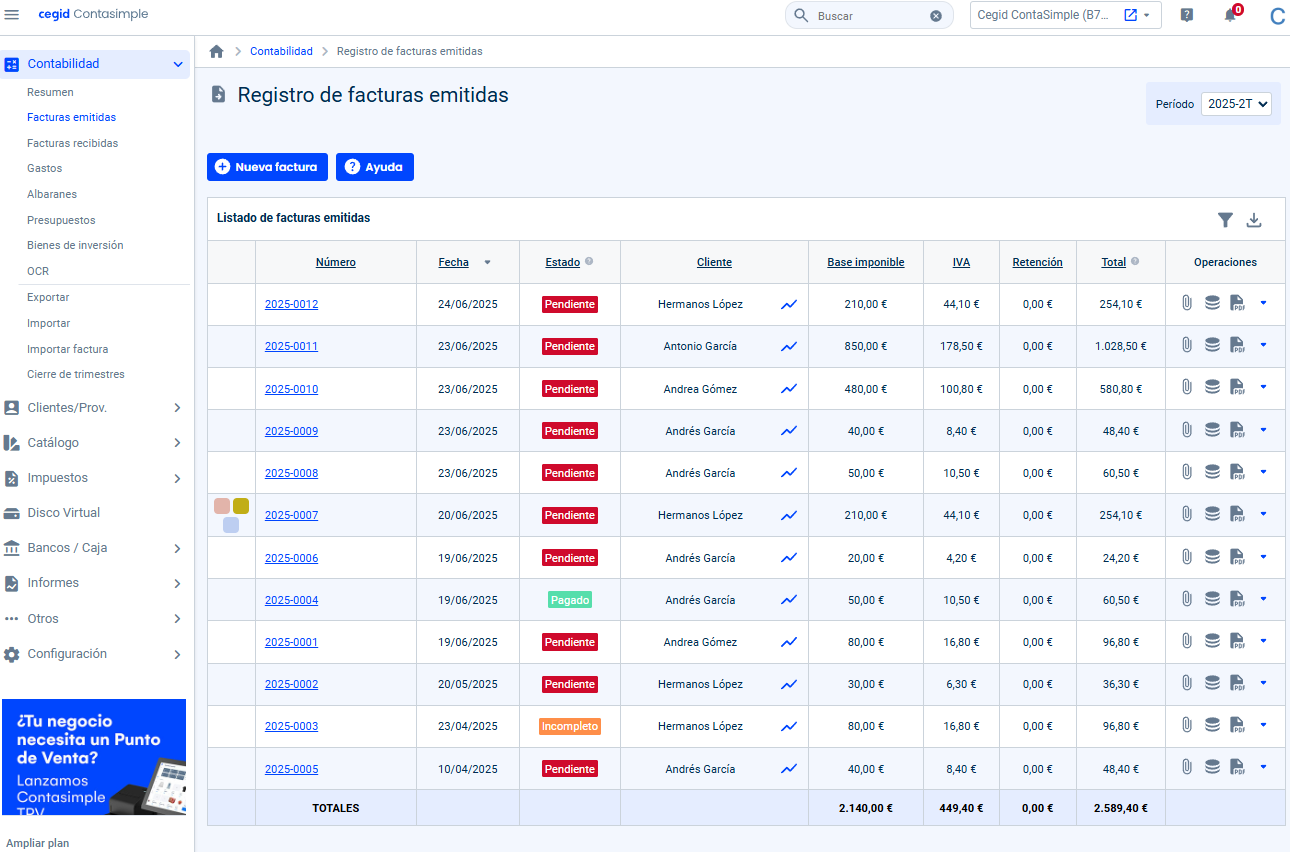View client stats chart for Antonio García
Viewport: 1290px width, 852px height.
point(789,346)
